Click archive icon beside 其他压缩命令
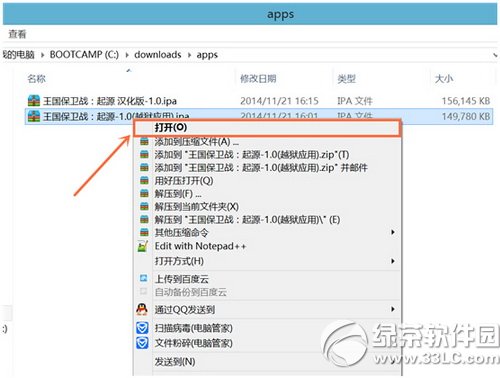Screen dimensions: 500x378 pyautogui.click(x=144, y=232)
